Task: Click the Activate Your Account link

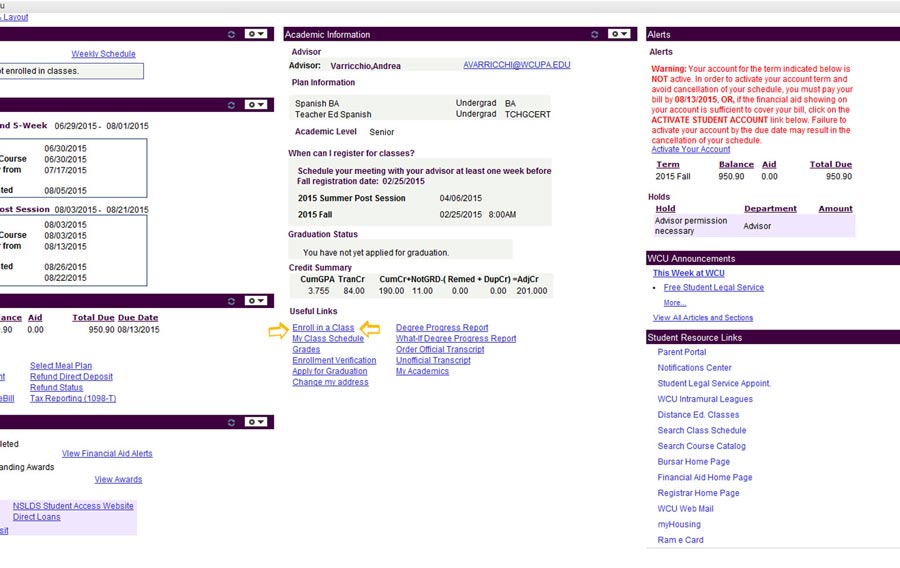Action: pyautogui.click(x=691, y=150)
